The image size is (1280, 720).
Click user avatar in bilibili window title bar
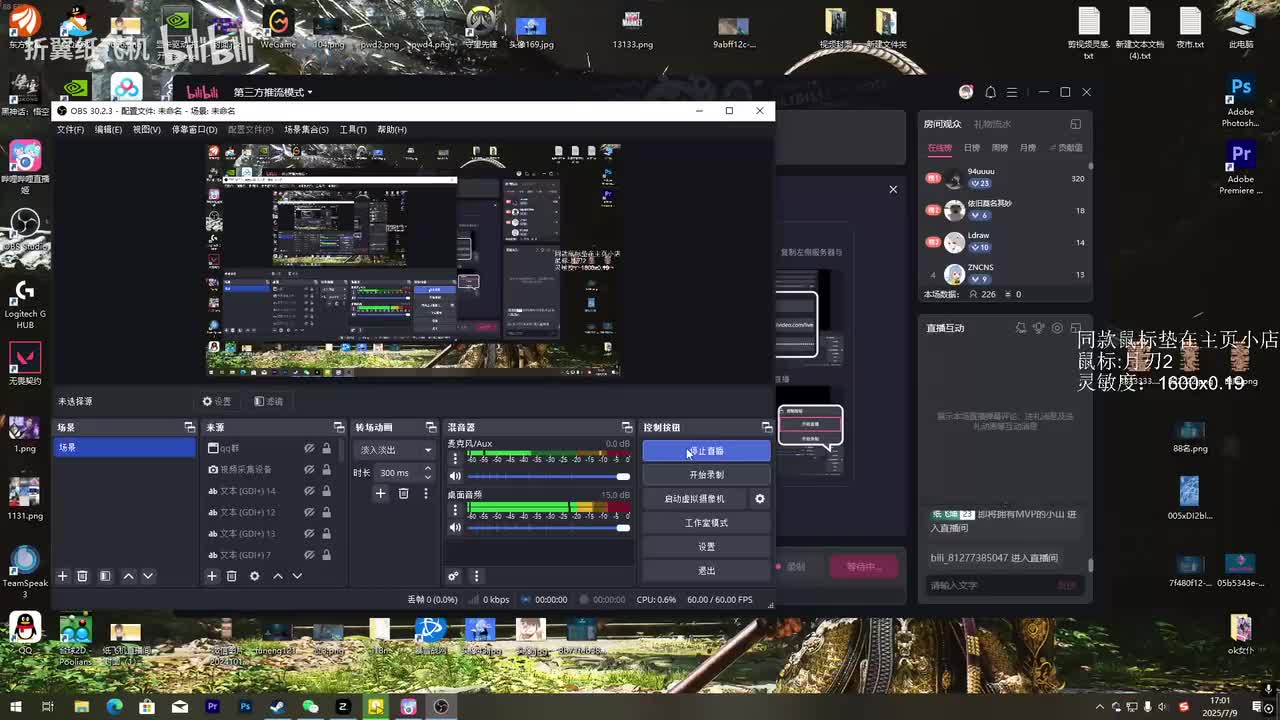966,92
